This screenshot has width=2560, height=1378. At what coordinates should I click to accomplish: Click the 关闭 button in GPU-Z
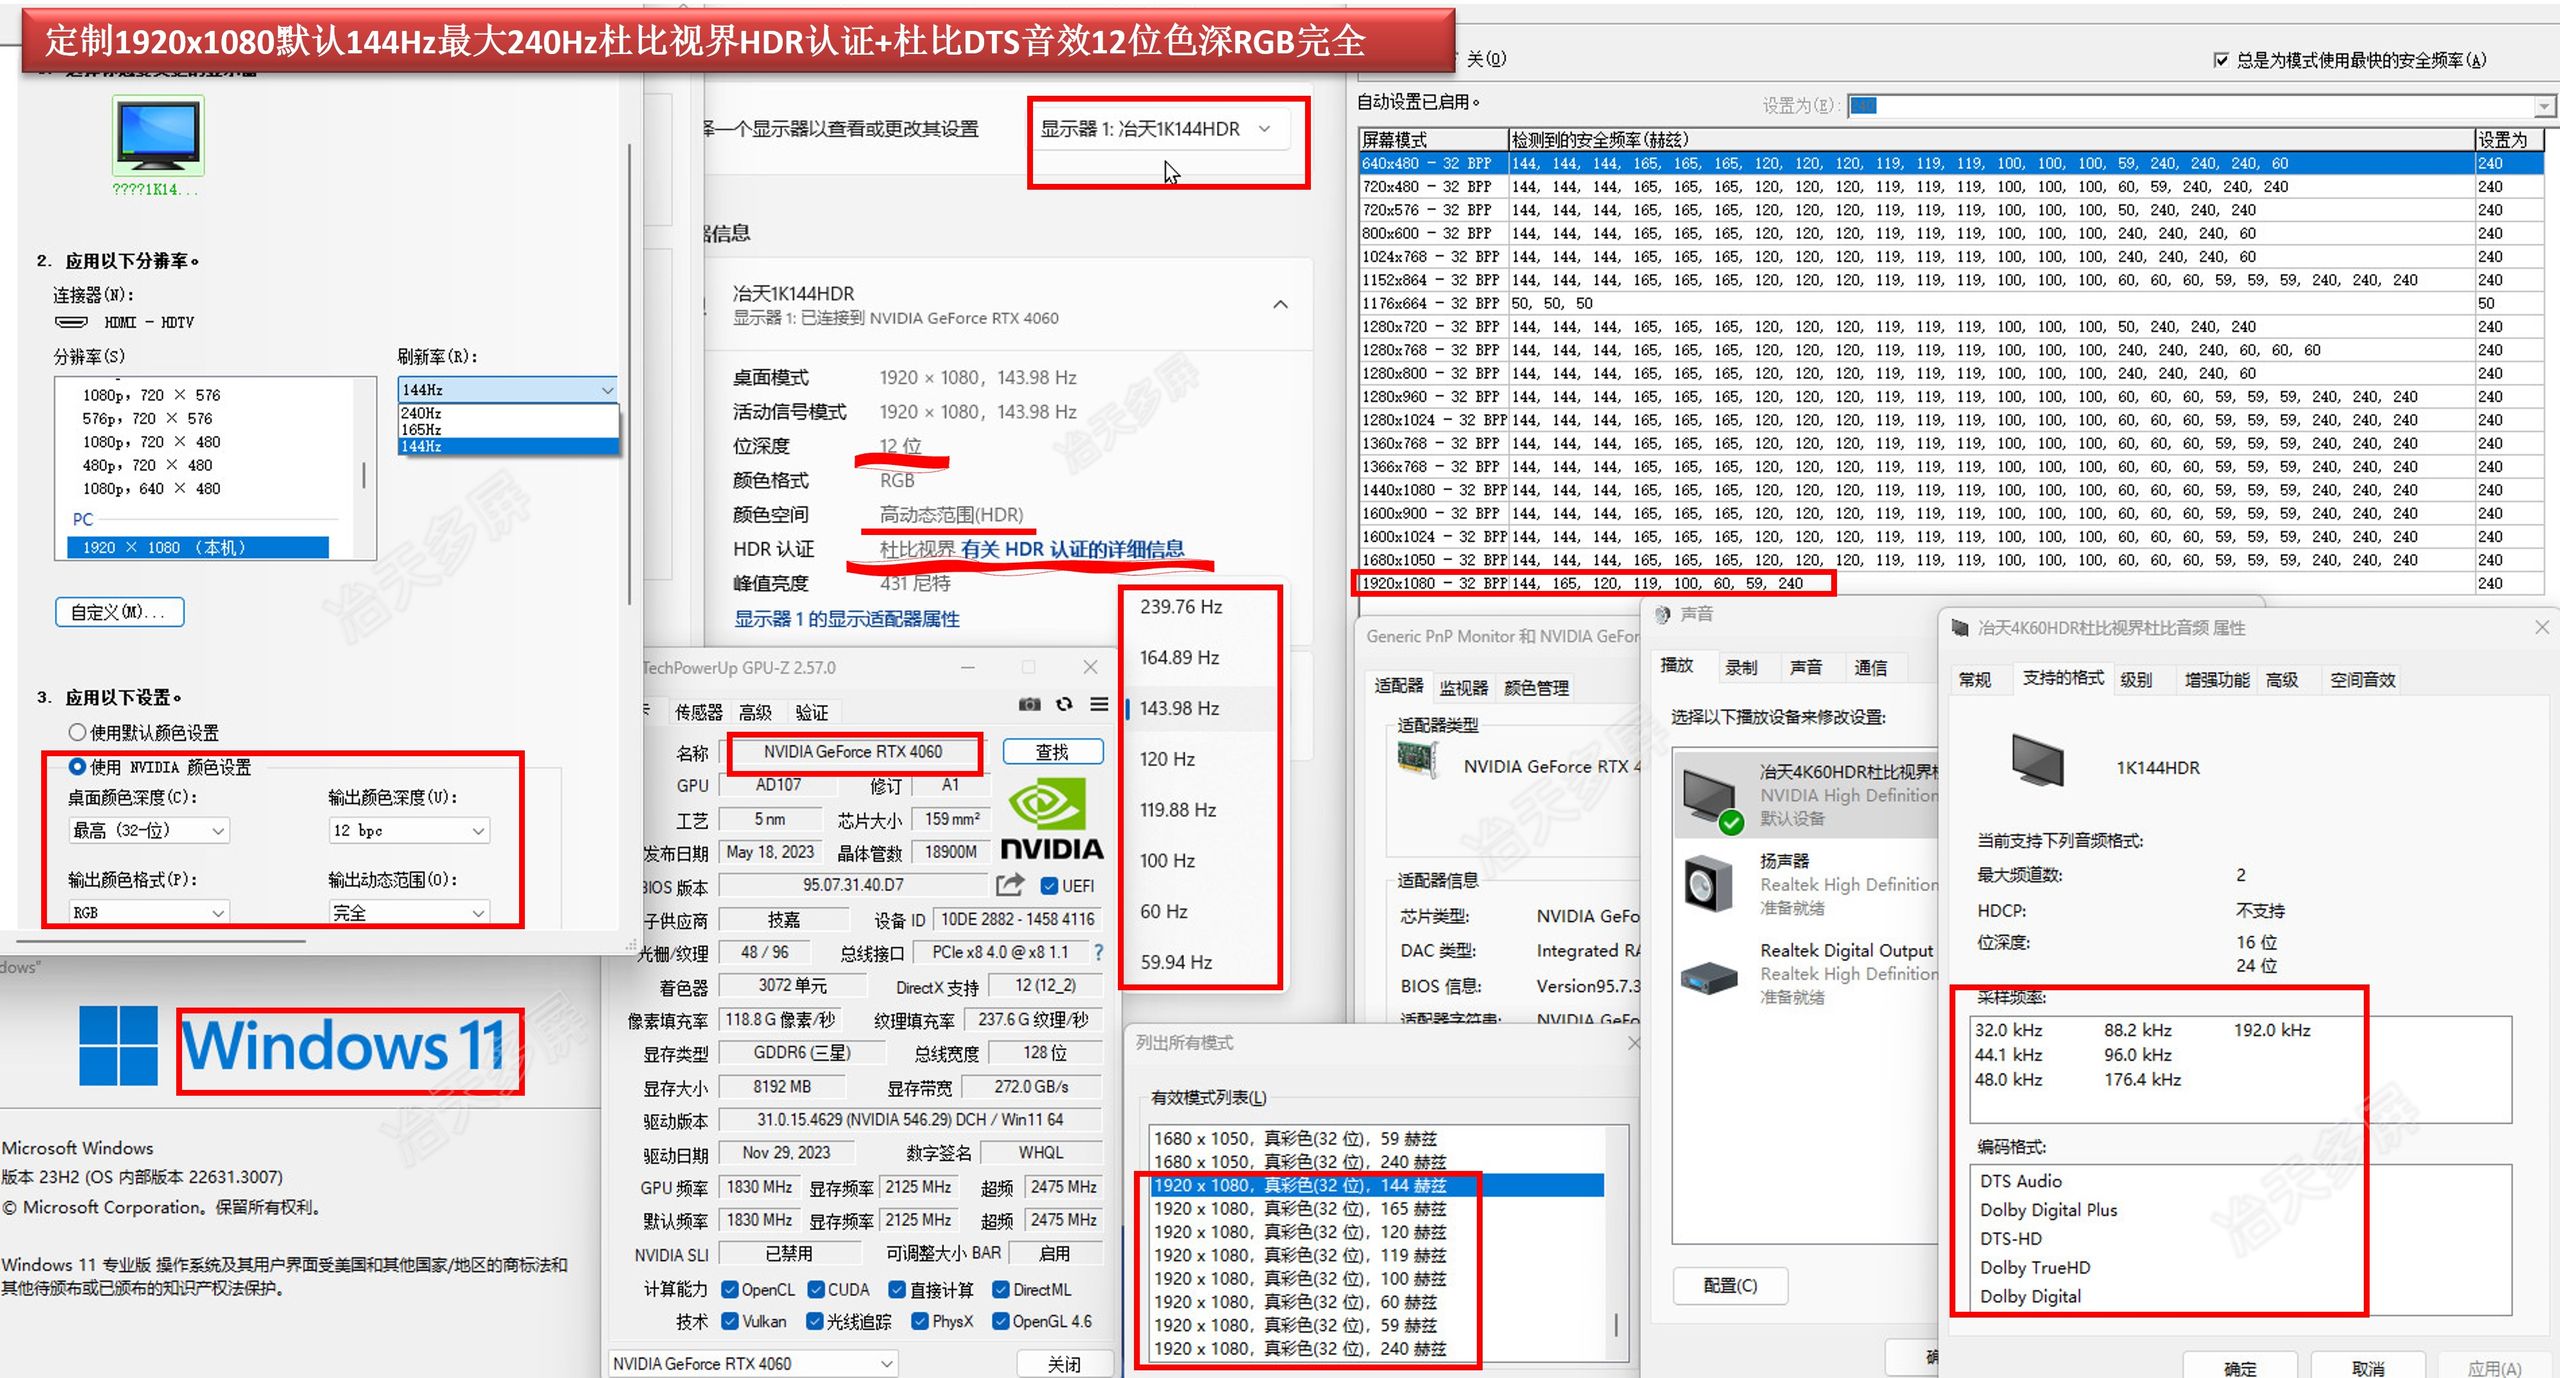pyautogui.click(x=1063, y=1363)
